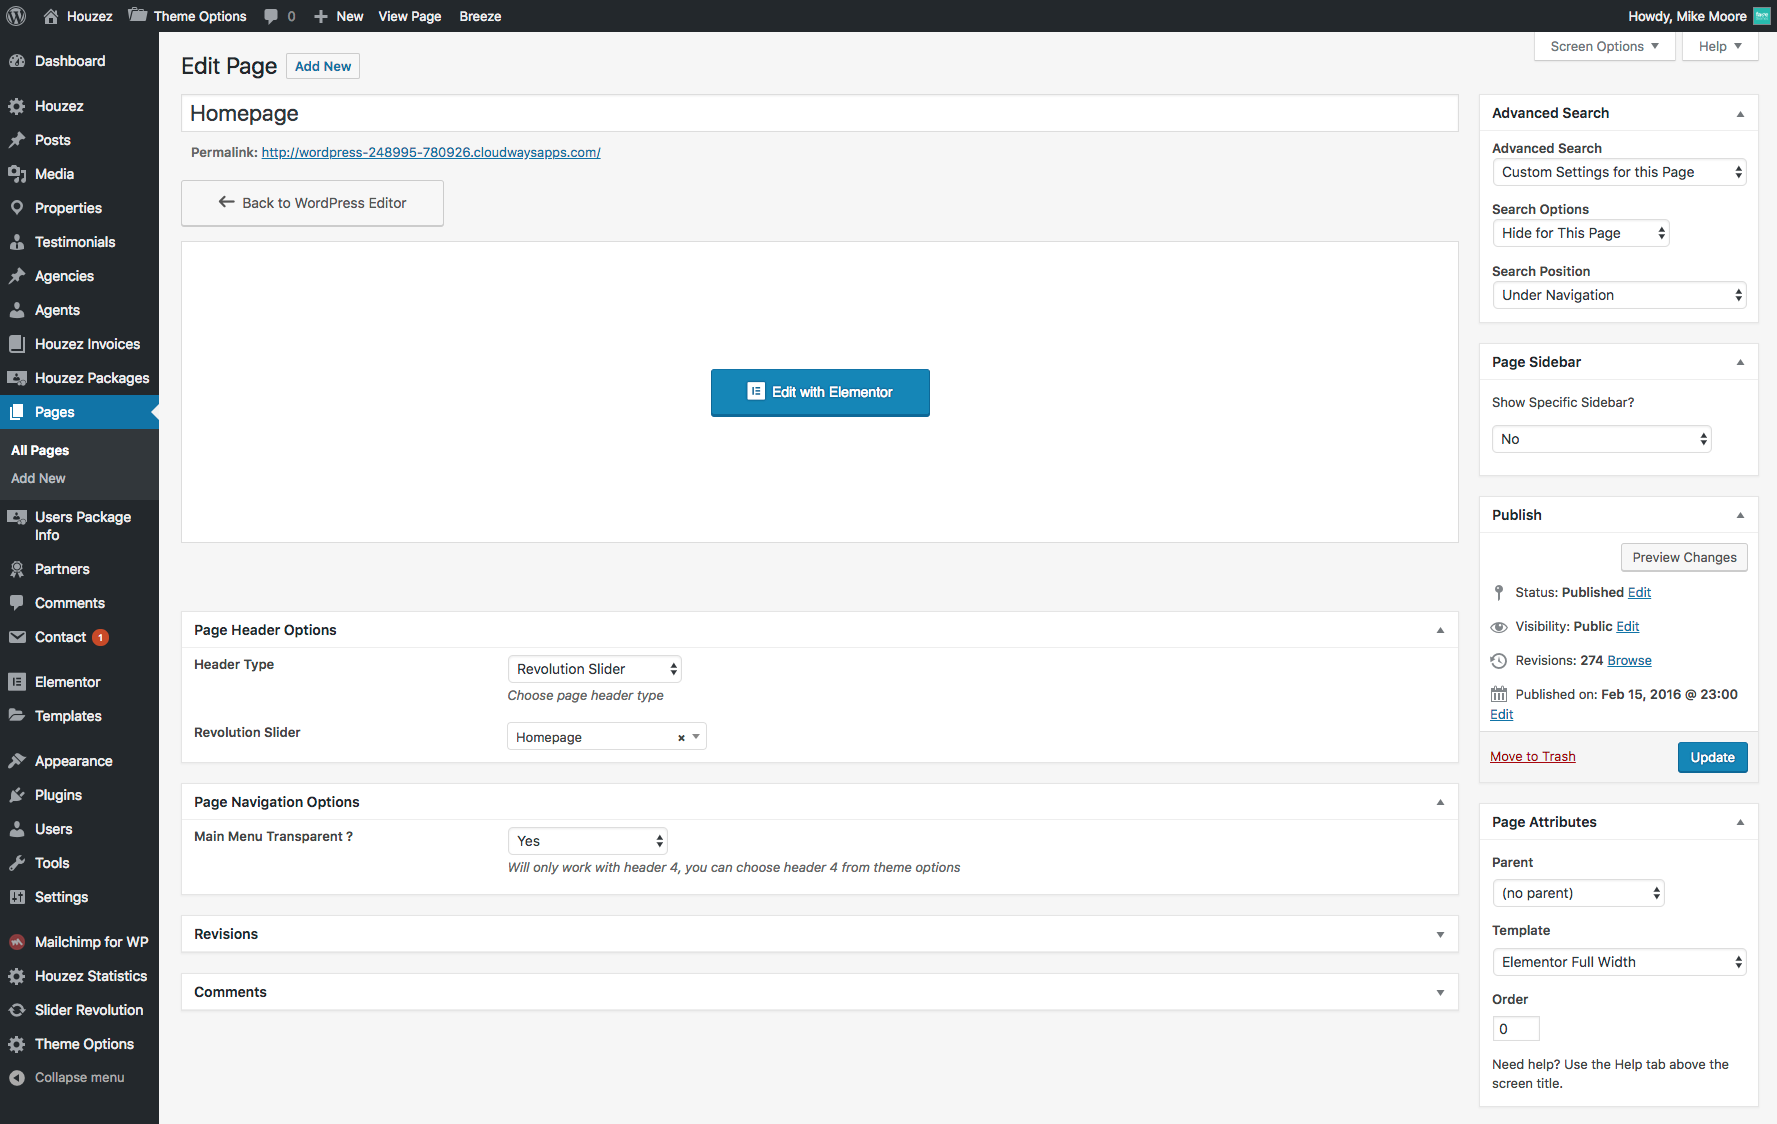Viewport: 1777px width, 1124px height.
Task: Open the Header Type dropdown
Action: tap(594, 669)
